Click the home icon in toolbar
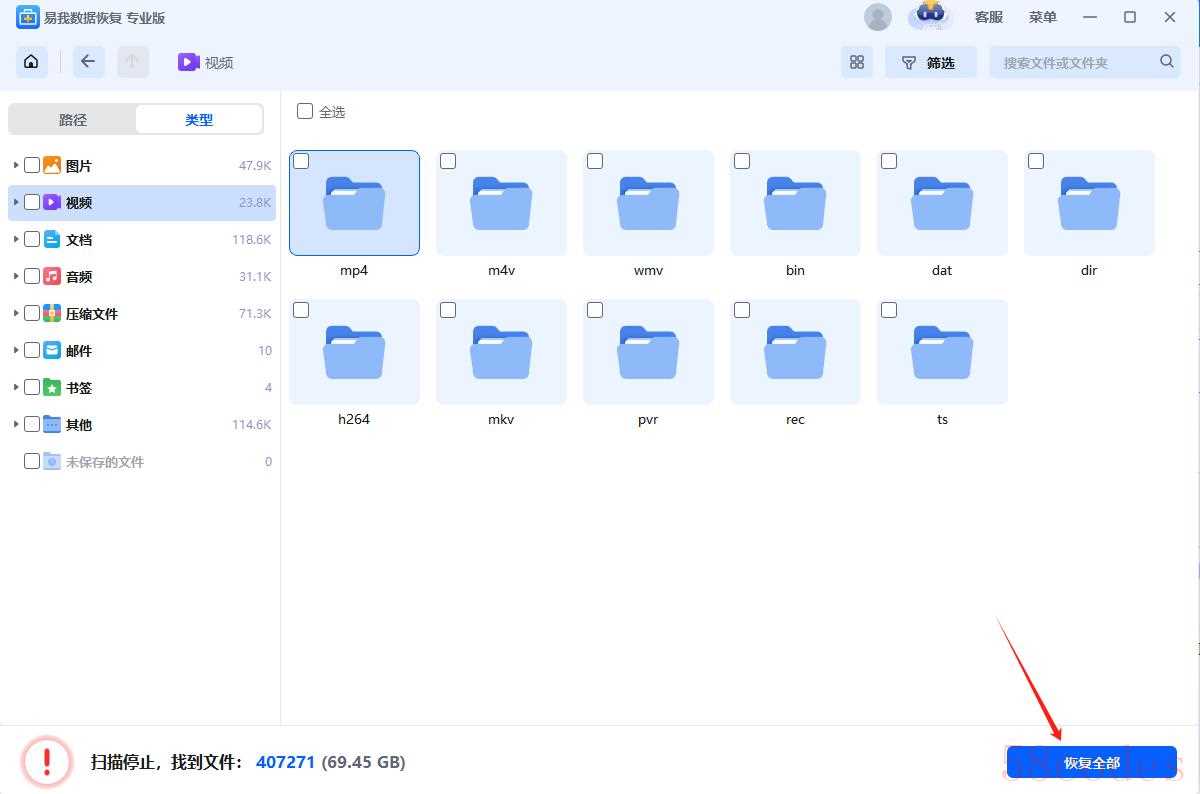Screen dimensions: 1200x794 (31, 62)
